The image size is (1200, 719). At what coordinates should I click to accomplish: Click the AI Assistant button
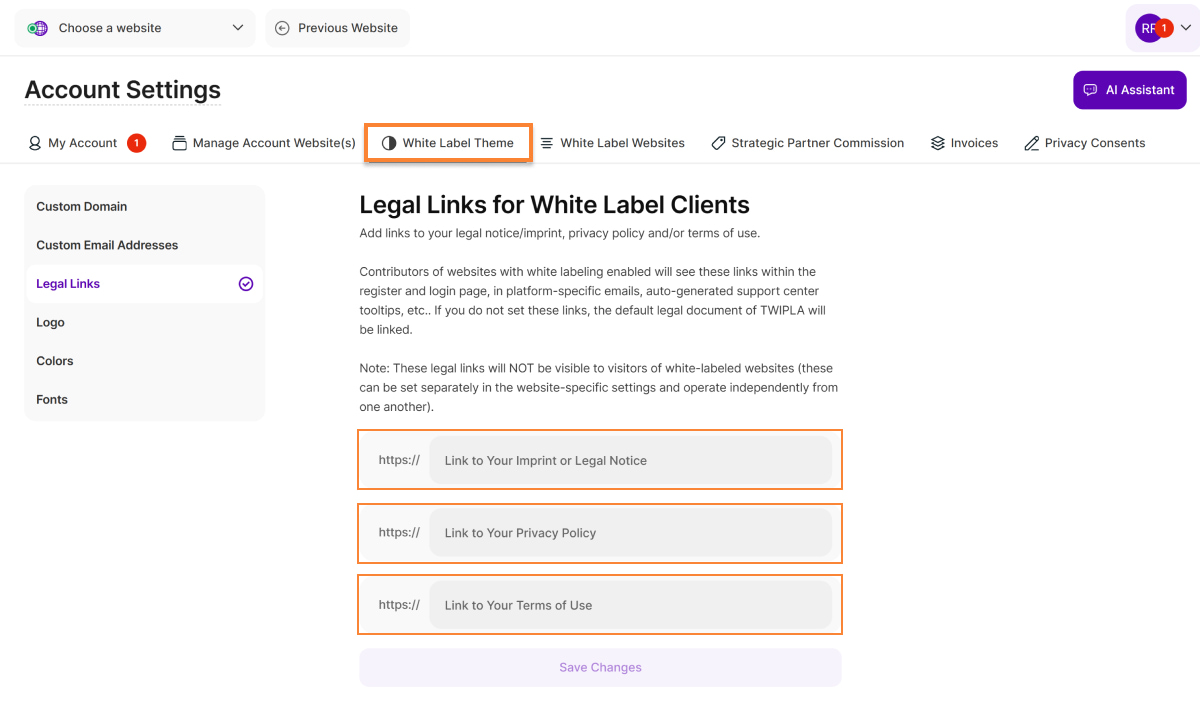click(1129, 90)
